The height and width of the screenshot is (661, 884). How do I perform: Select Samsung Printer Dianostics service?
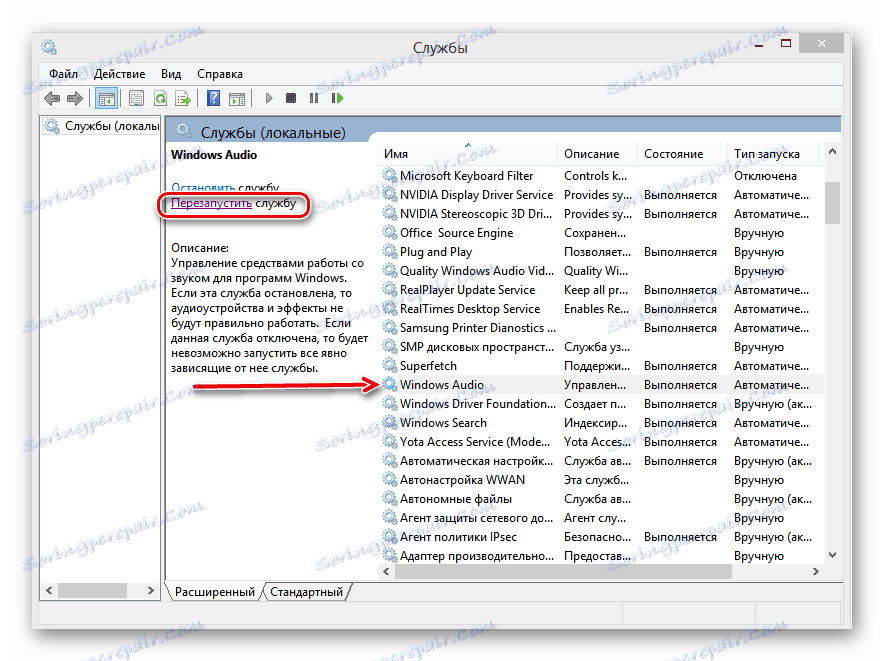click(x=600, y=328)
